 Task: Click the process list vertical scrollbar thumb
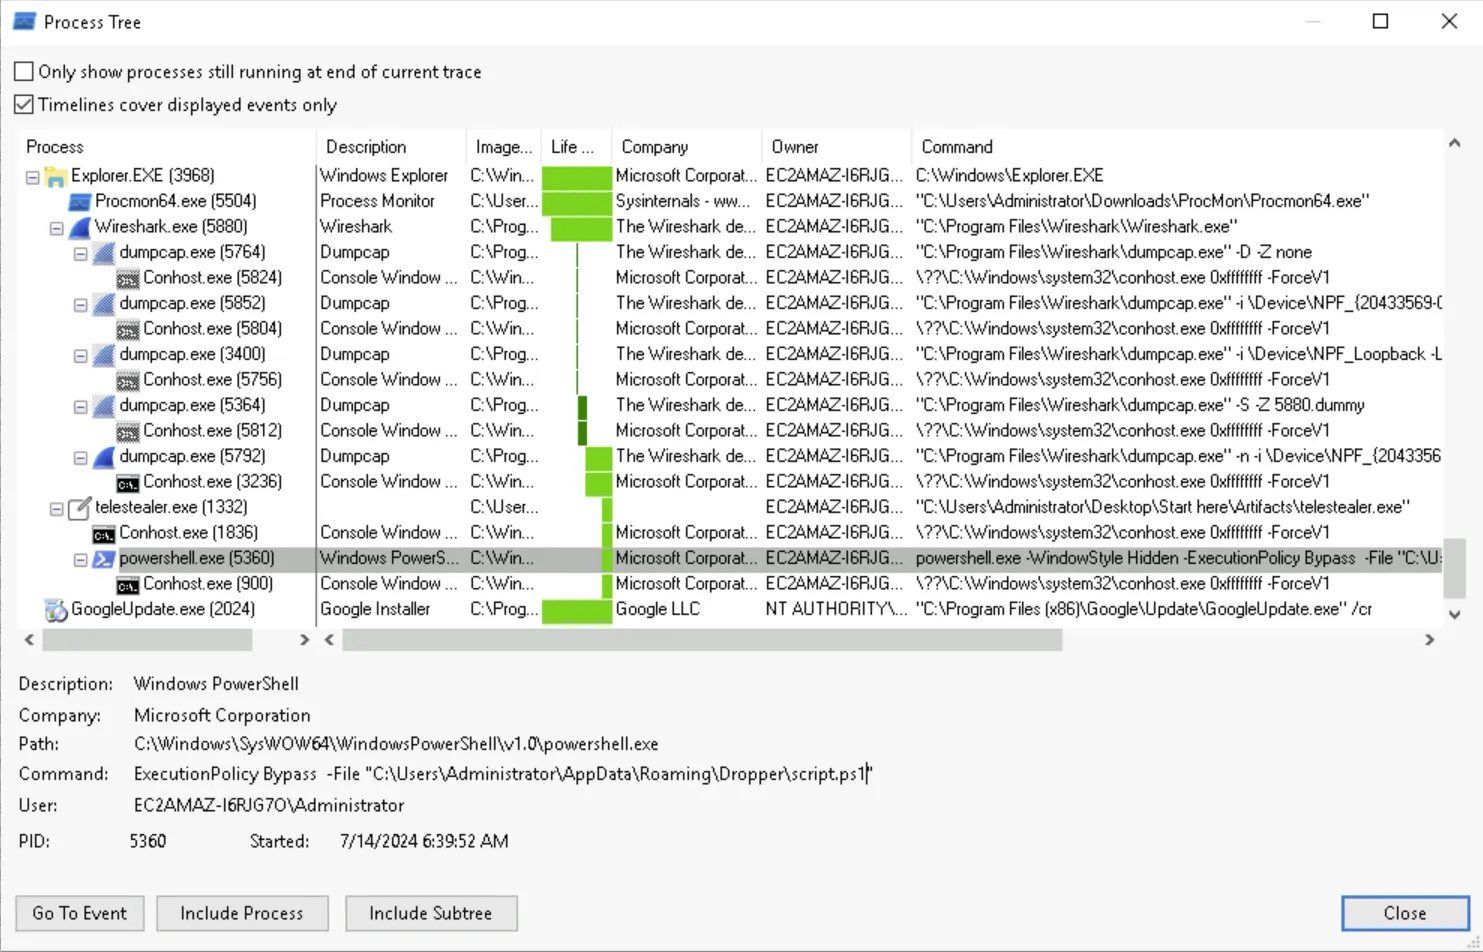(1455, 567)
